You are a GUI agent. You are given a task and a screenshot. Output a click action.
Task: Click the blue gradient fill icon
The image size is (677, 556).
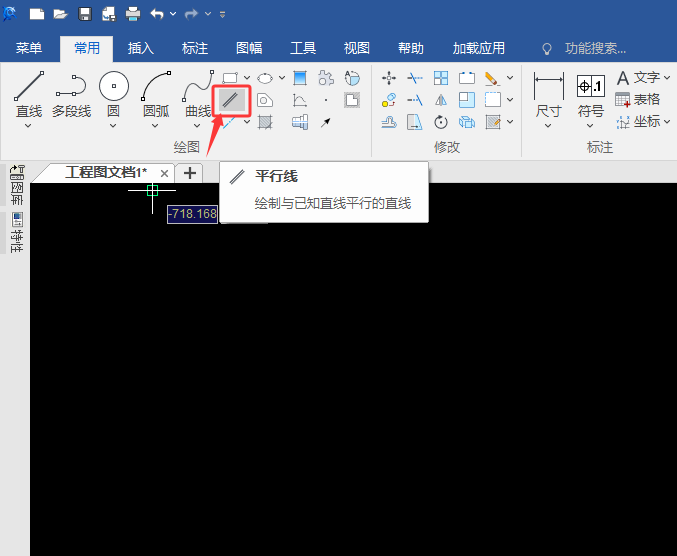[x=300, y=78]
